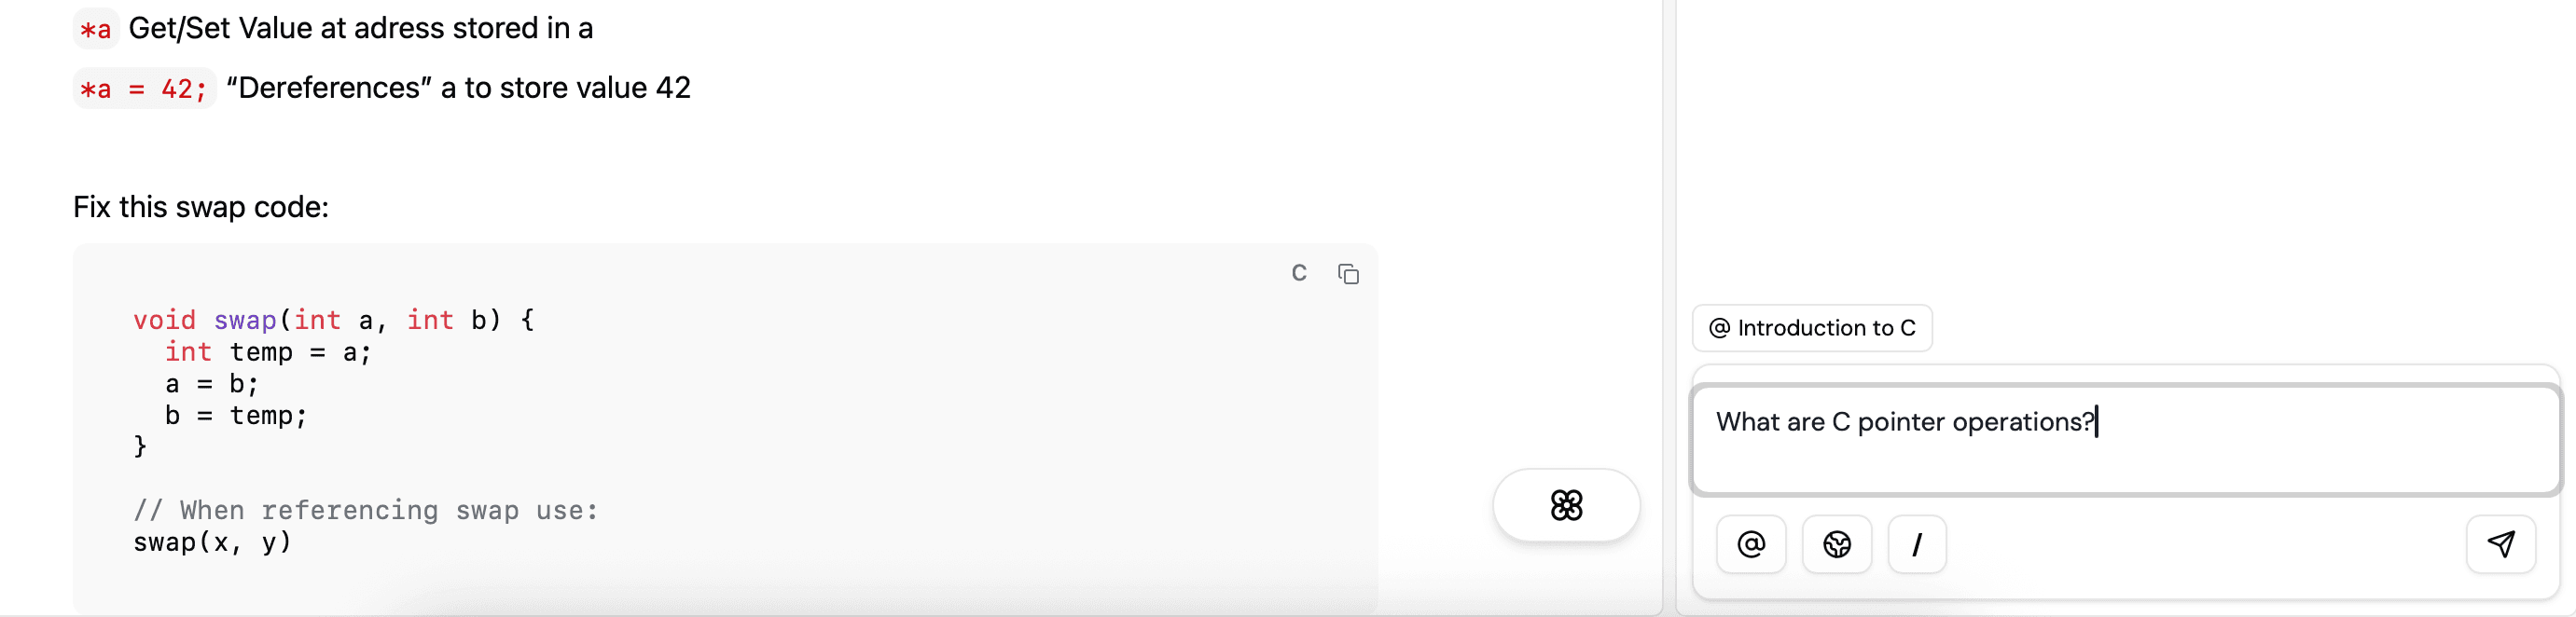Open slash commands with the / button
This screenshot has height=617, width=2576.
tap(1916, 544)
